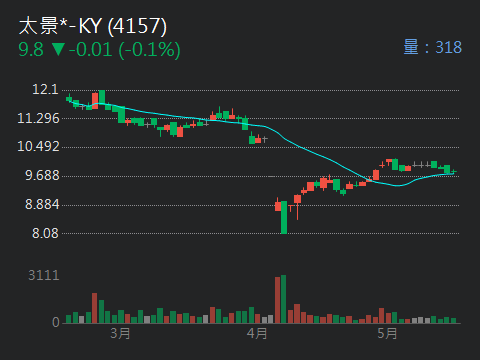This screenshot has height=360, width=480.
Task: Click the 8.884 price axis label
Action: point(42,204)
